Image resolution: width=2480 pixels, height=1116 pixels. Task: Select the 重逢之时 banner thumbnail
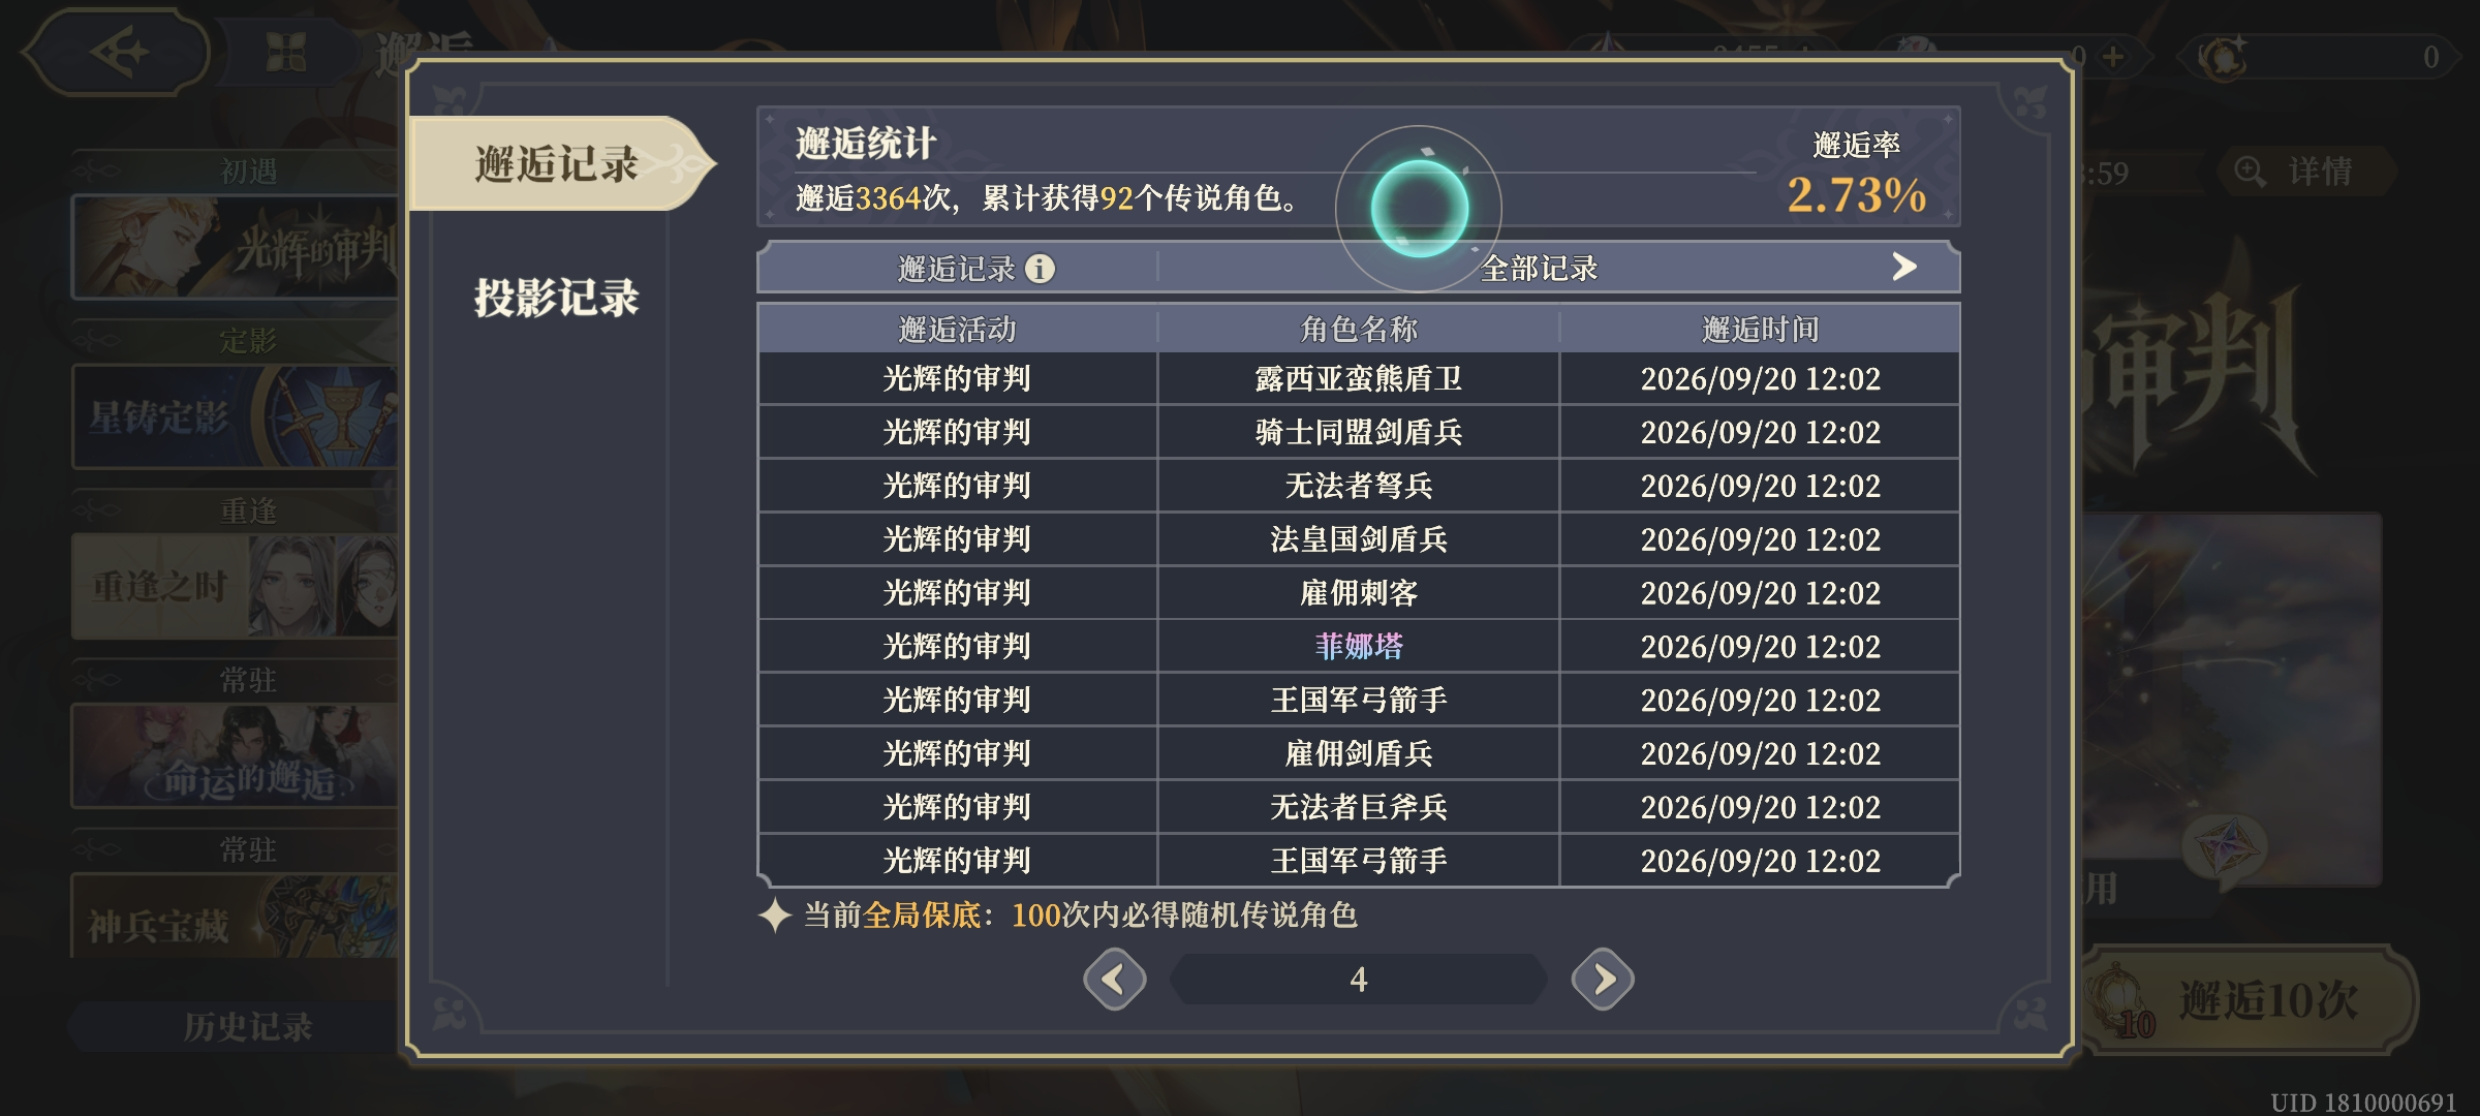pos(235,587)
